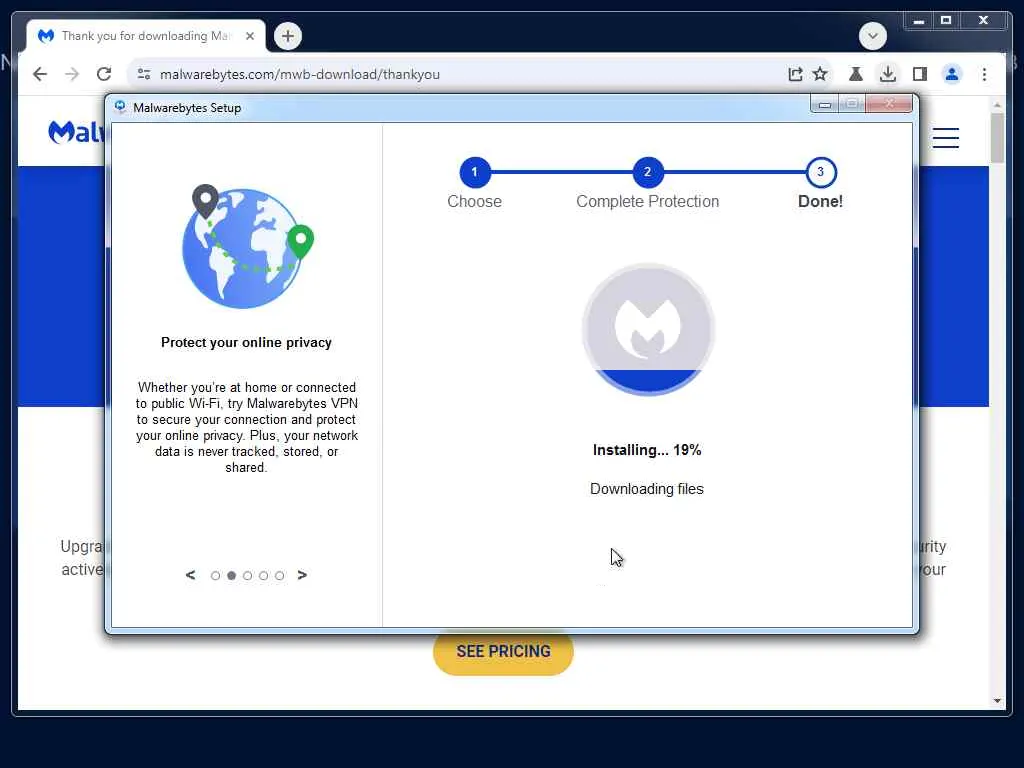The height and width of the screenshot is (768, 1024).
Task: Maximize the Chrome browser window
Action: [x=946, y=21]
